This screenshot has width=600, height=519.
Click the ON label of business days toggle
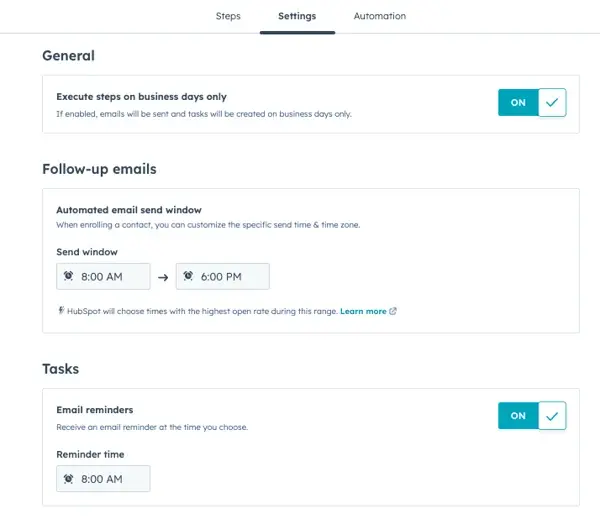click(518, 102)
